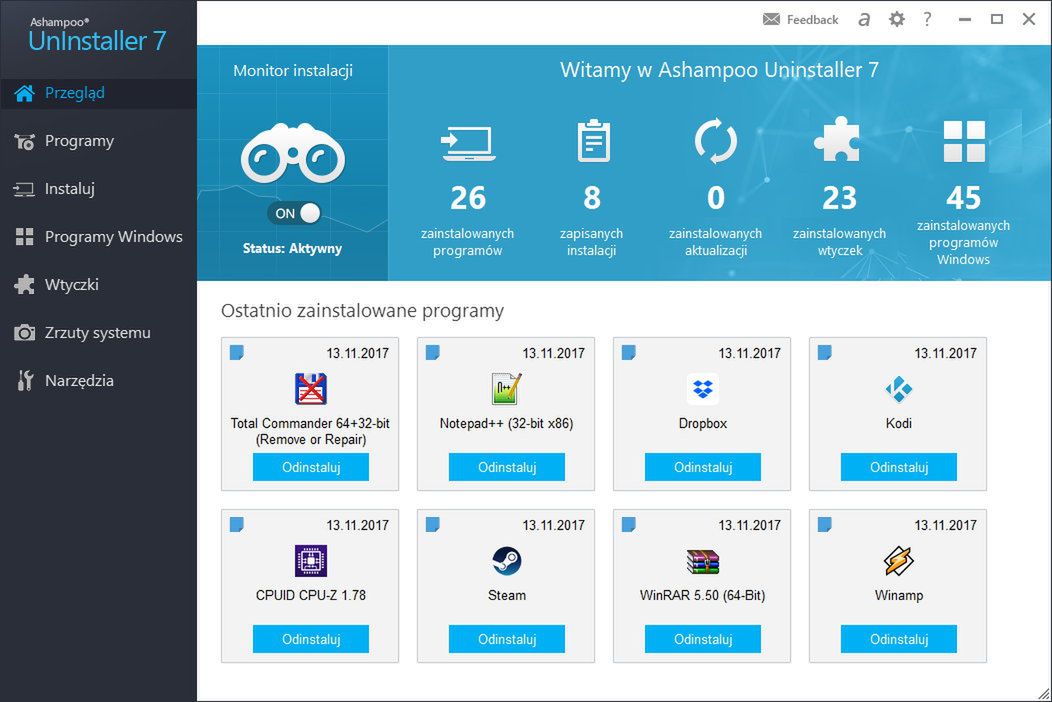Uninstall Notepad++ (32-bit x86)
Image resolution: width=1052 pixels, height=702 pixels.
[x=507, y=467]
